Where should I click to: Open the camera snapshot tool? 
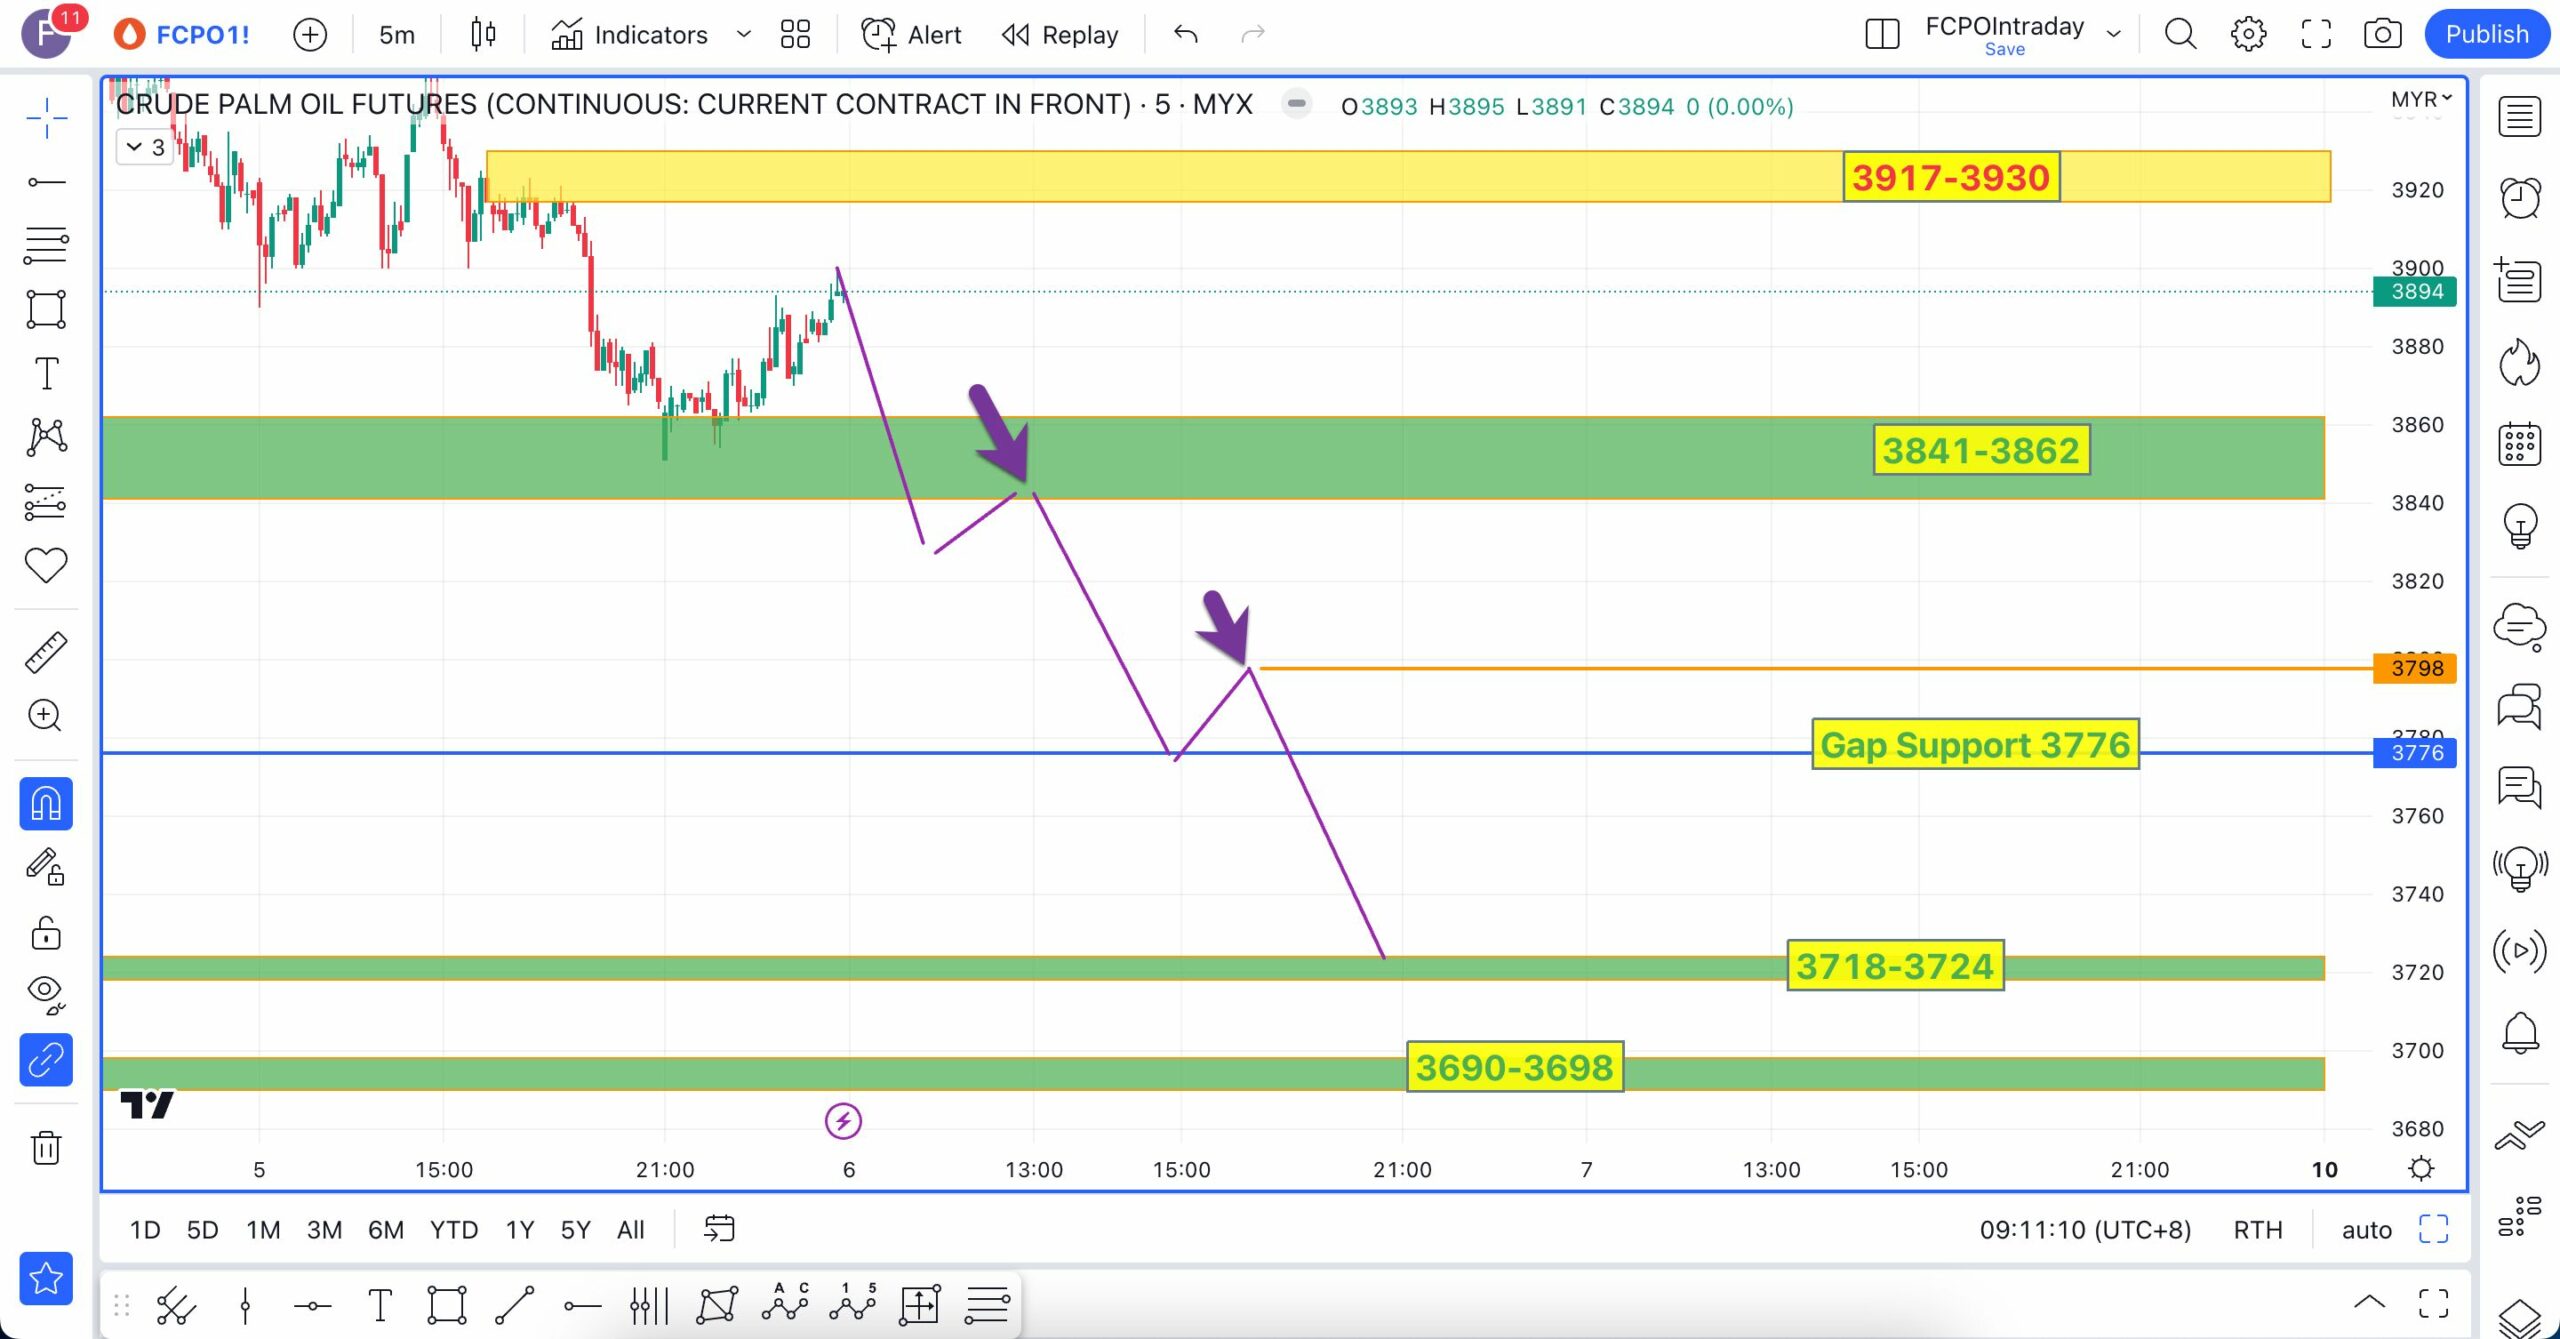[2382, 34]
